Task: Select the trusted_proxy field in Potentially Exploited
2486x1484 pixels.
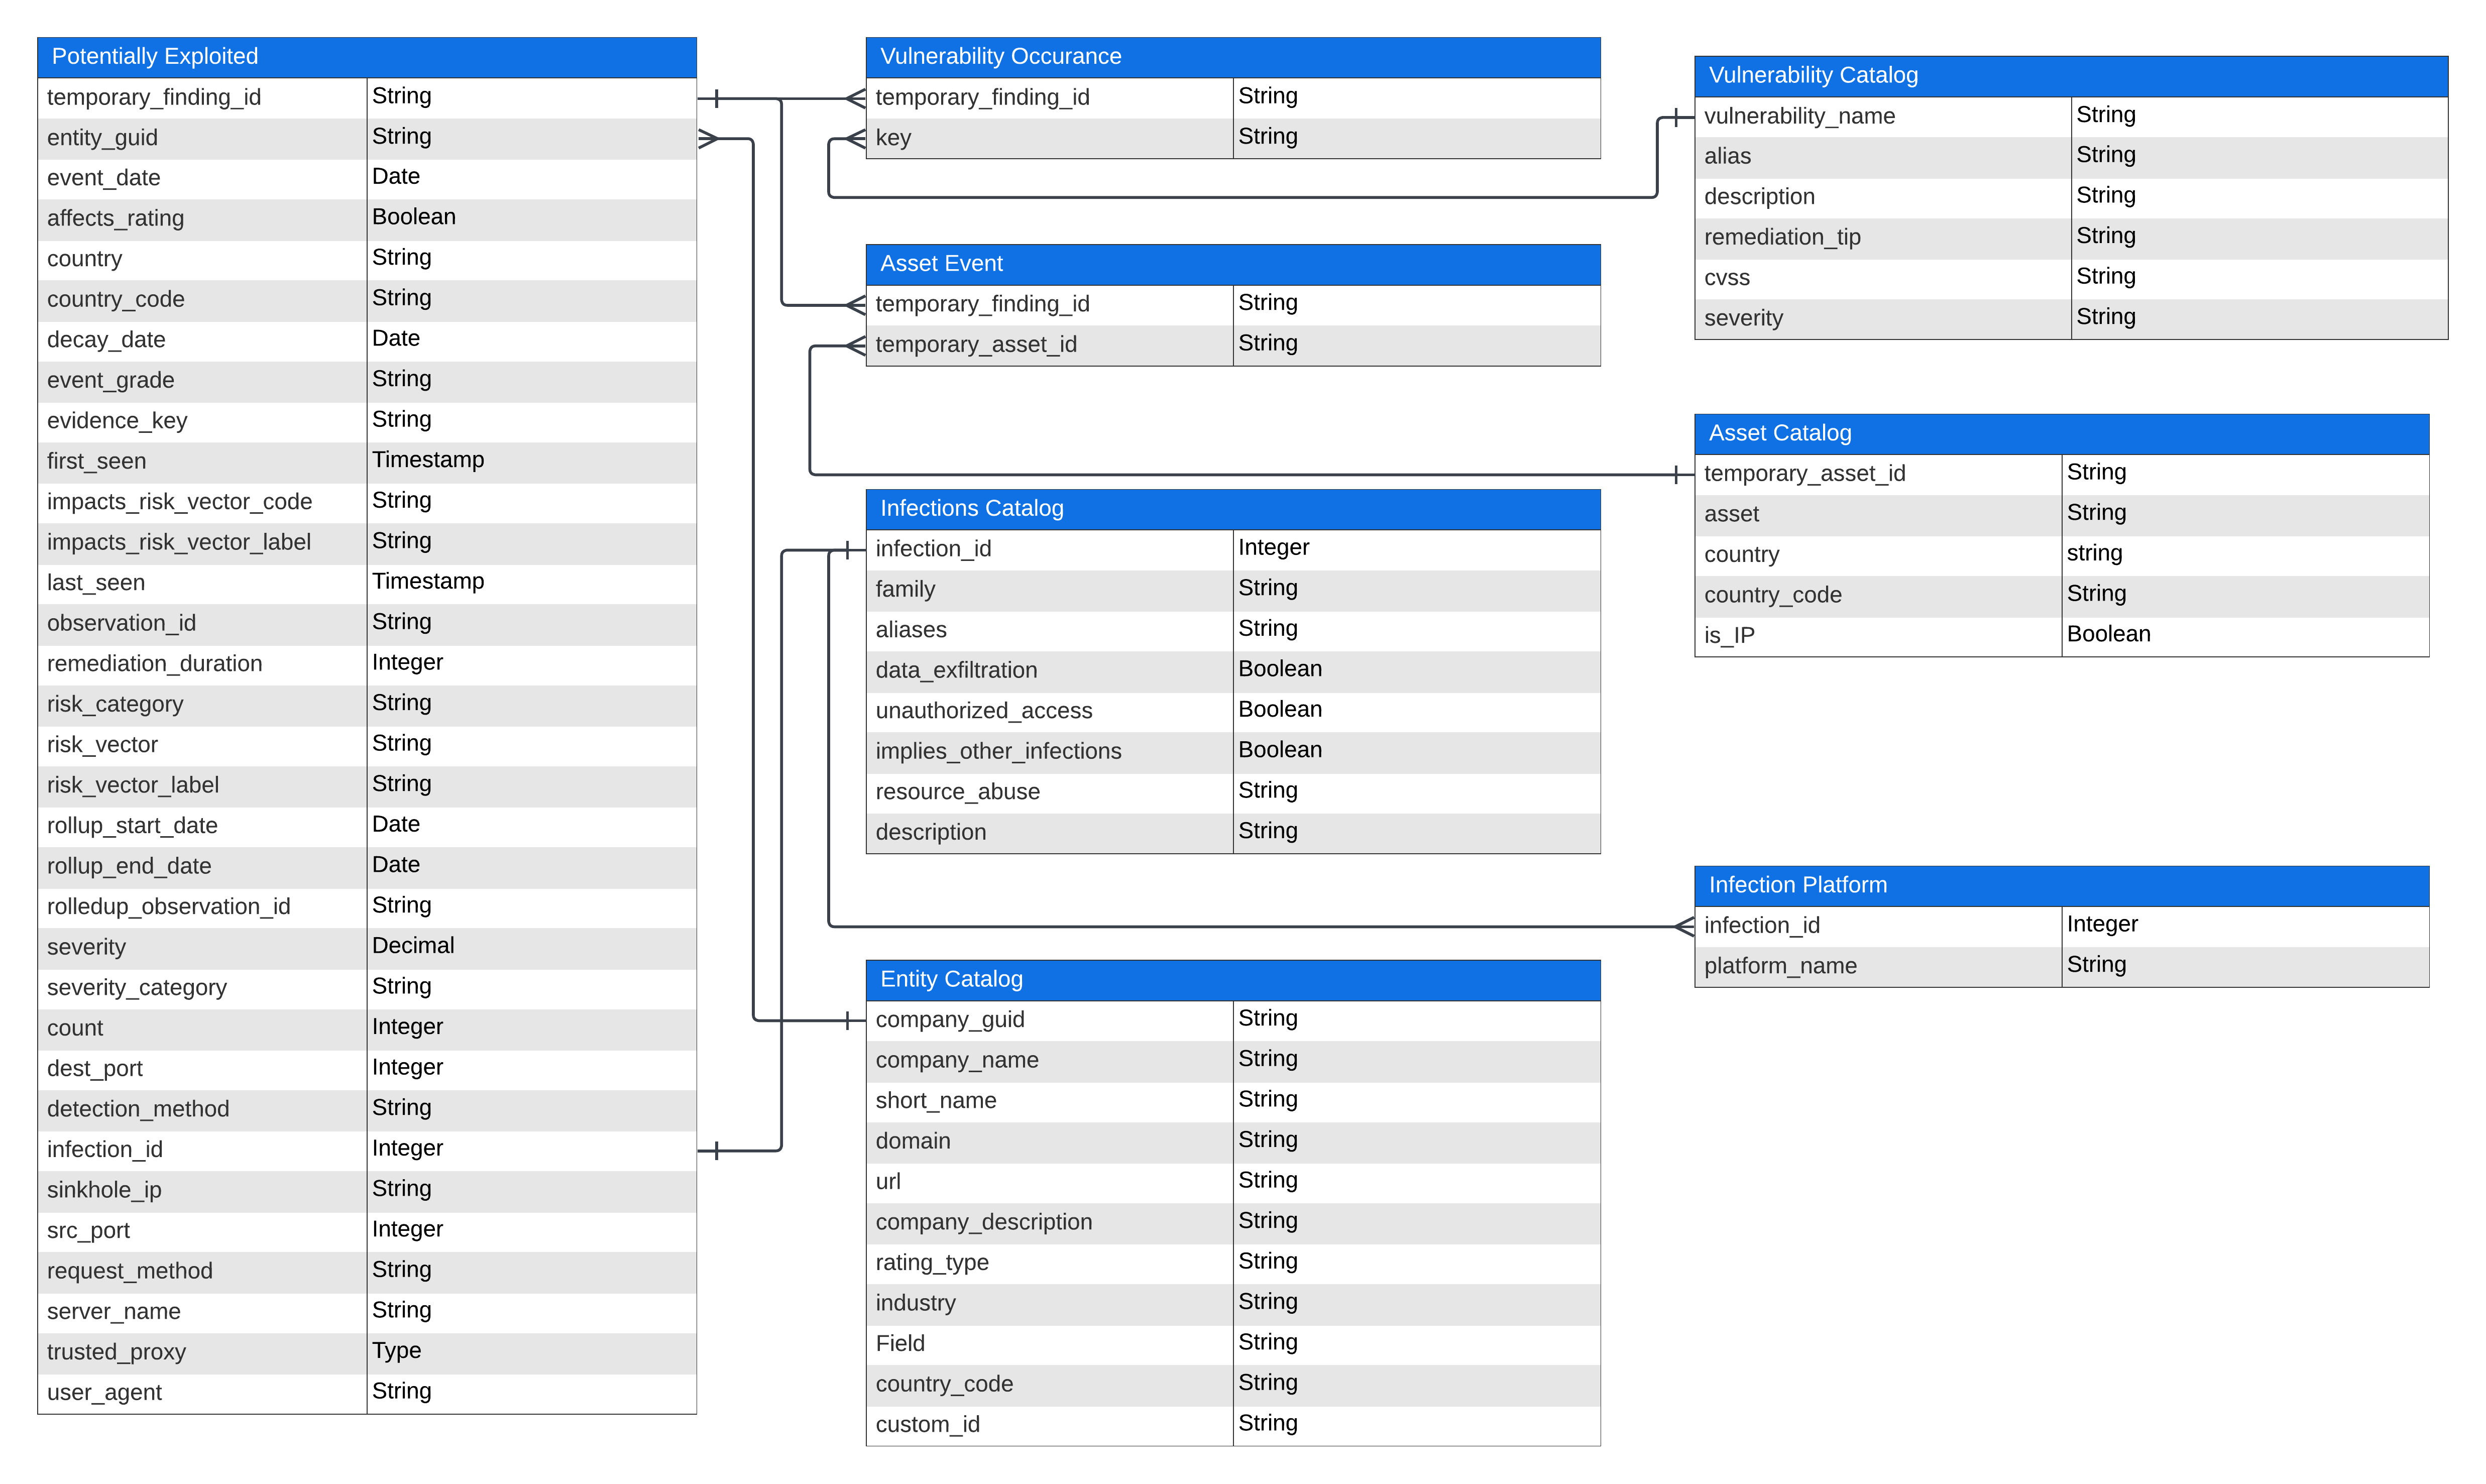Action: [116, 1353]
